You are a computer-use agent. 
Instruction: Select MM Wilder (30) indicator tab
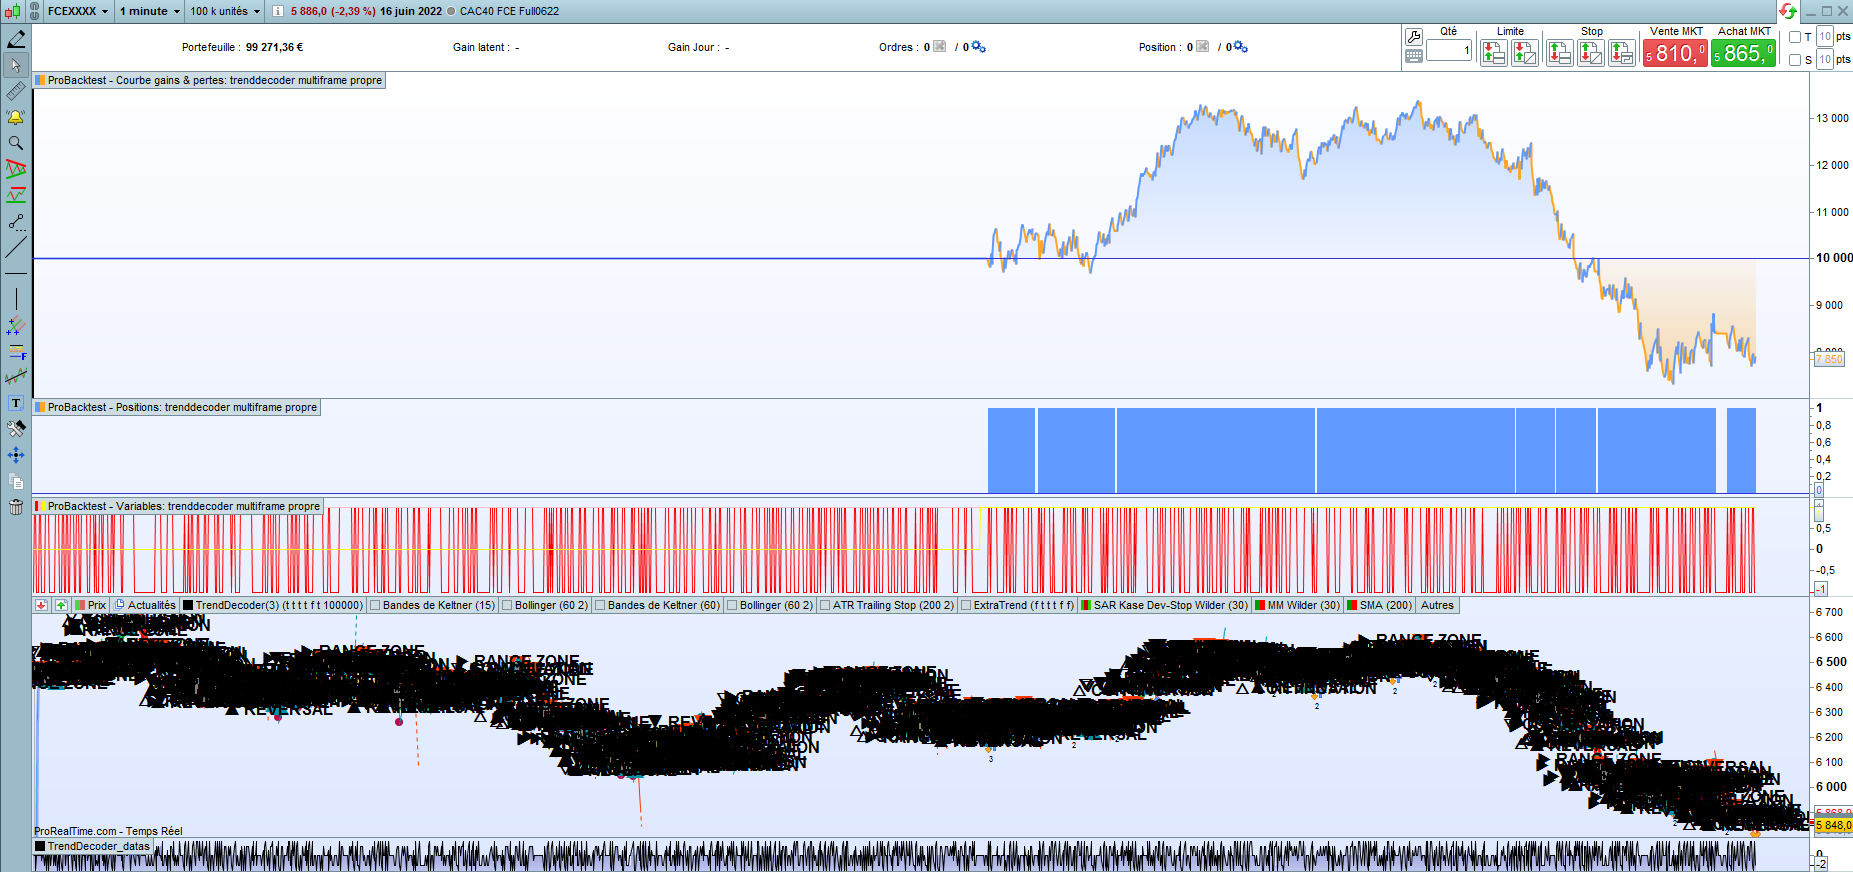[1298, 605]
